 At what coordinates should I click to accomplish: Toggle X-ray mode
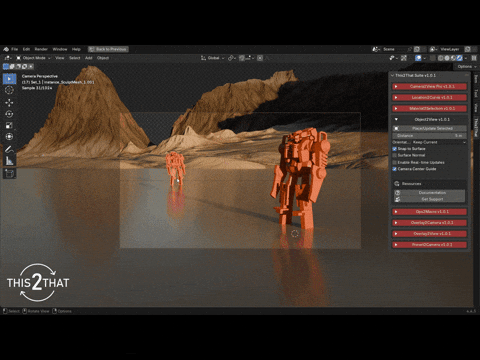click(x=433, y=58)
